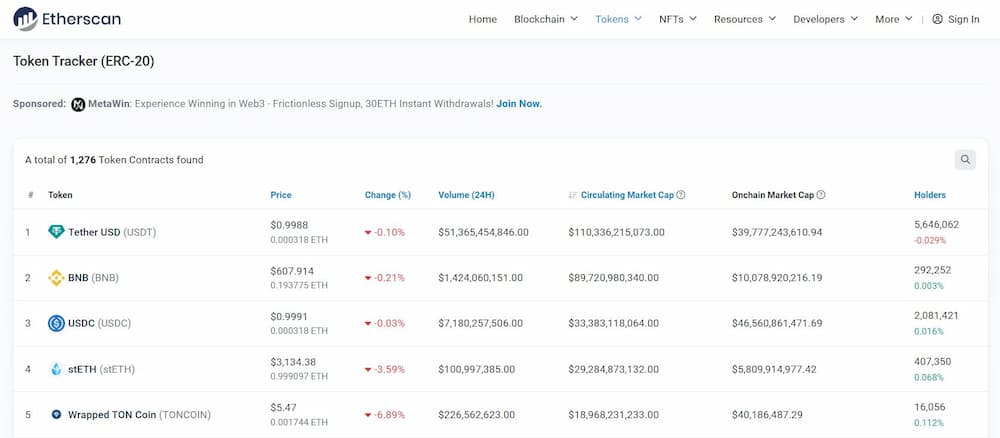This screenshot has width=1000, height=438.
Task: Click the market cap $89,720,980,340.00
Action: pos(614,278)
